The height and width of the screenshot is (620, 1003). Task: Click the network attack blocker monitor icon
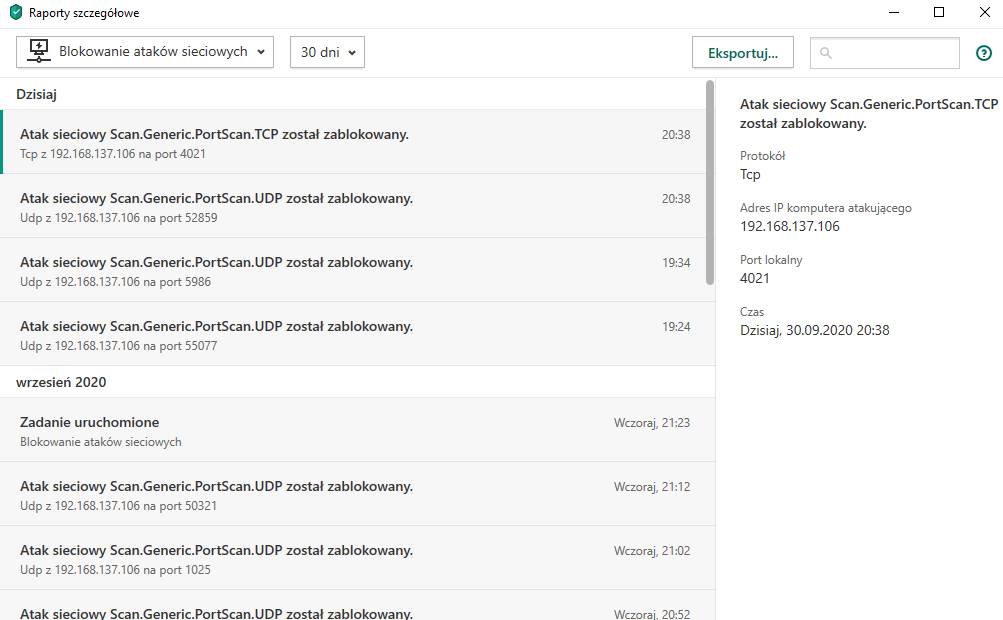pyautogui.click(x=38, y=52)
